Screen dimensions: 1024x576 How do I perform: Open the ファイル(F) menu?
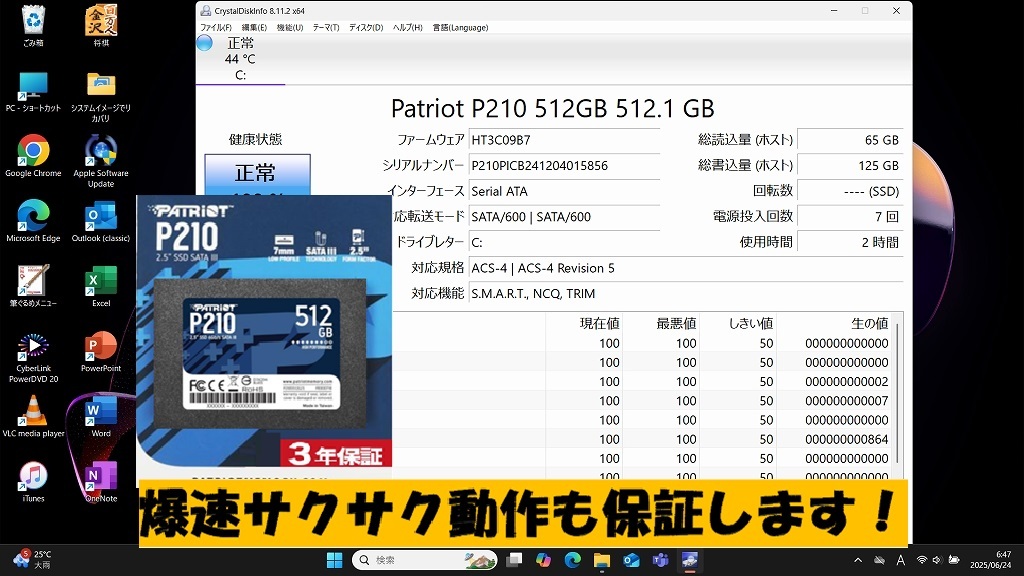click(216, 27)
